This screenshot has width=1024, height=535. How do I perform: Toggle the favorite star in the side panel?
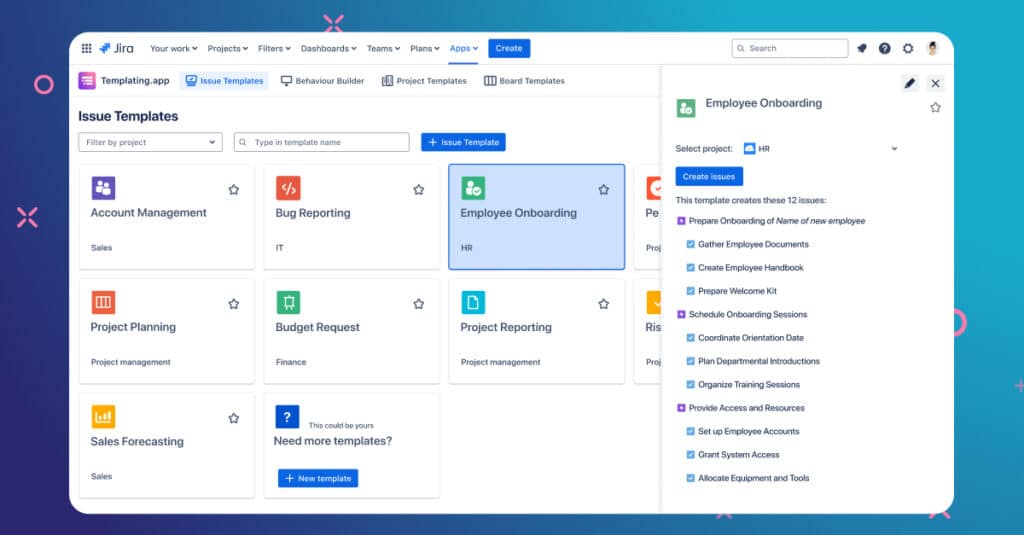tap(935, 107)
